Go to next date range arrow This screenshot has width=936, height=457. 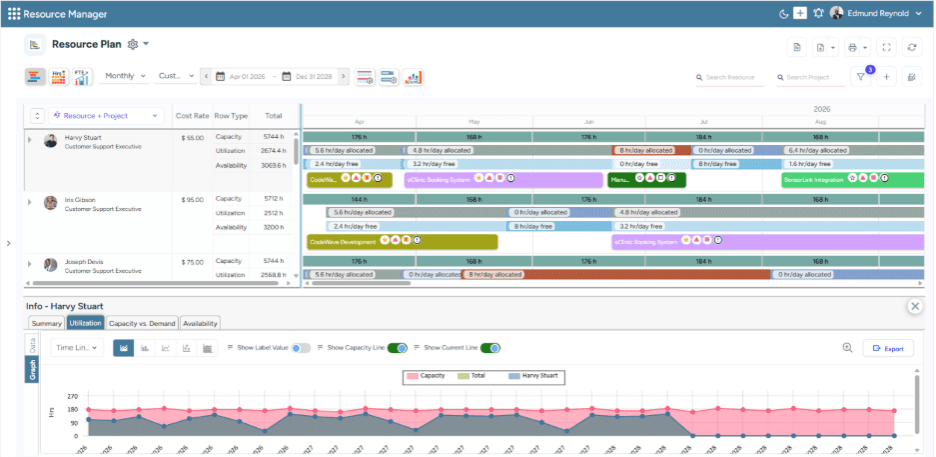(x=343, y=76)
